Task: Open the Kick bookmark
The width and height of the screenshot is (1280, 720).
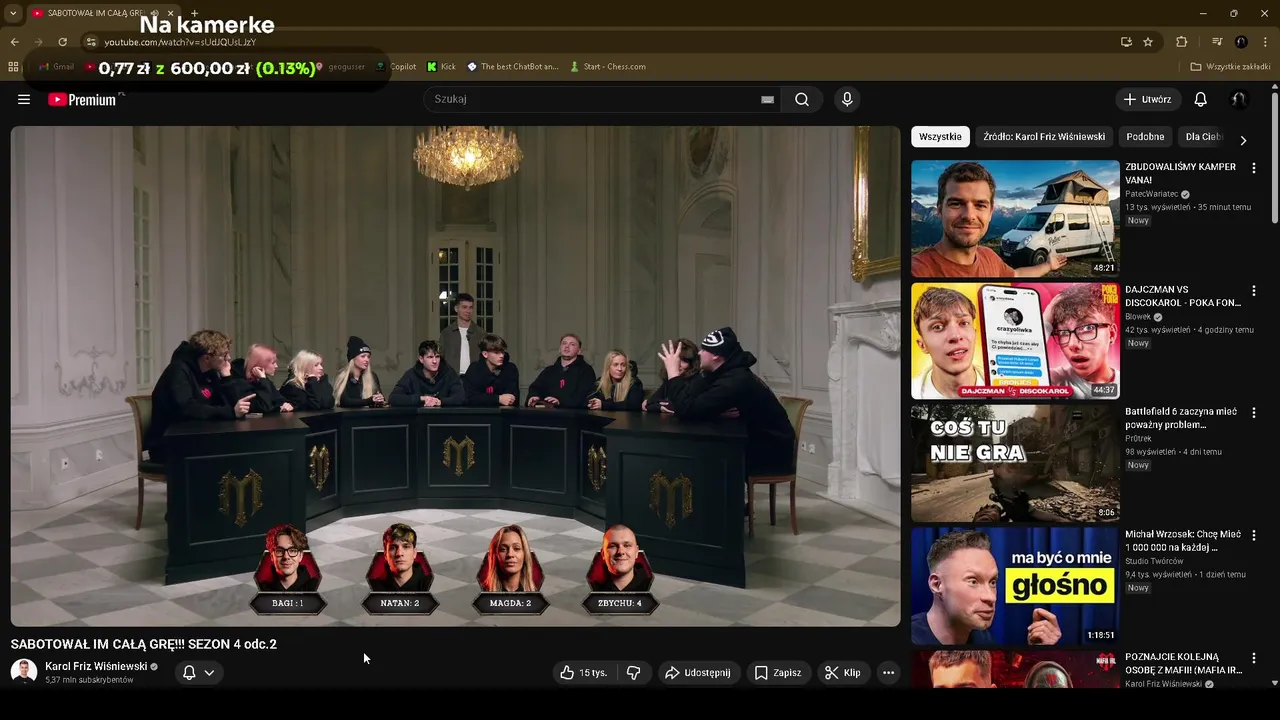Action: (x=441, y=67)
